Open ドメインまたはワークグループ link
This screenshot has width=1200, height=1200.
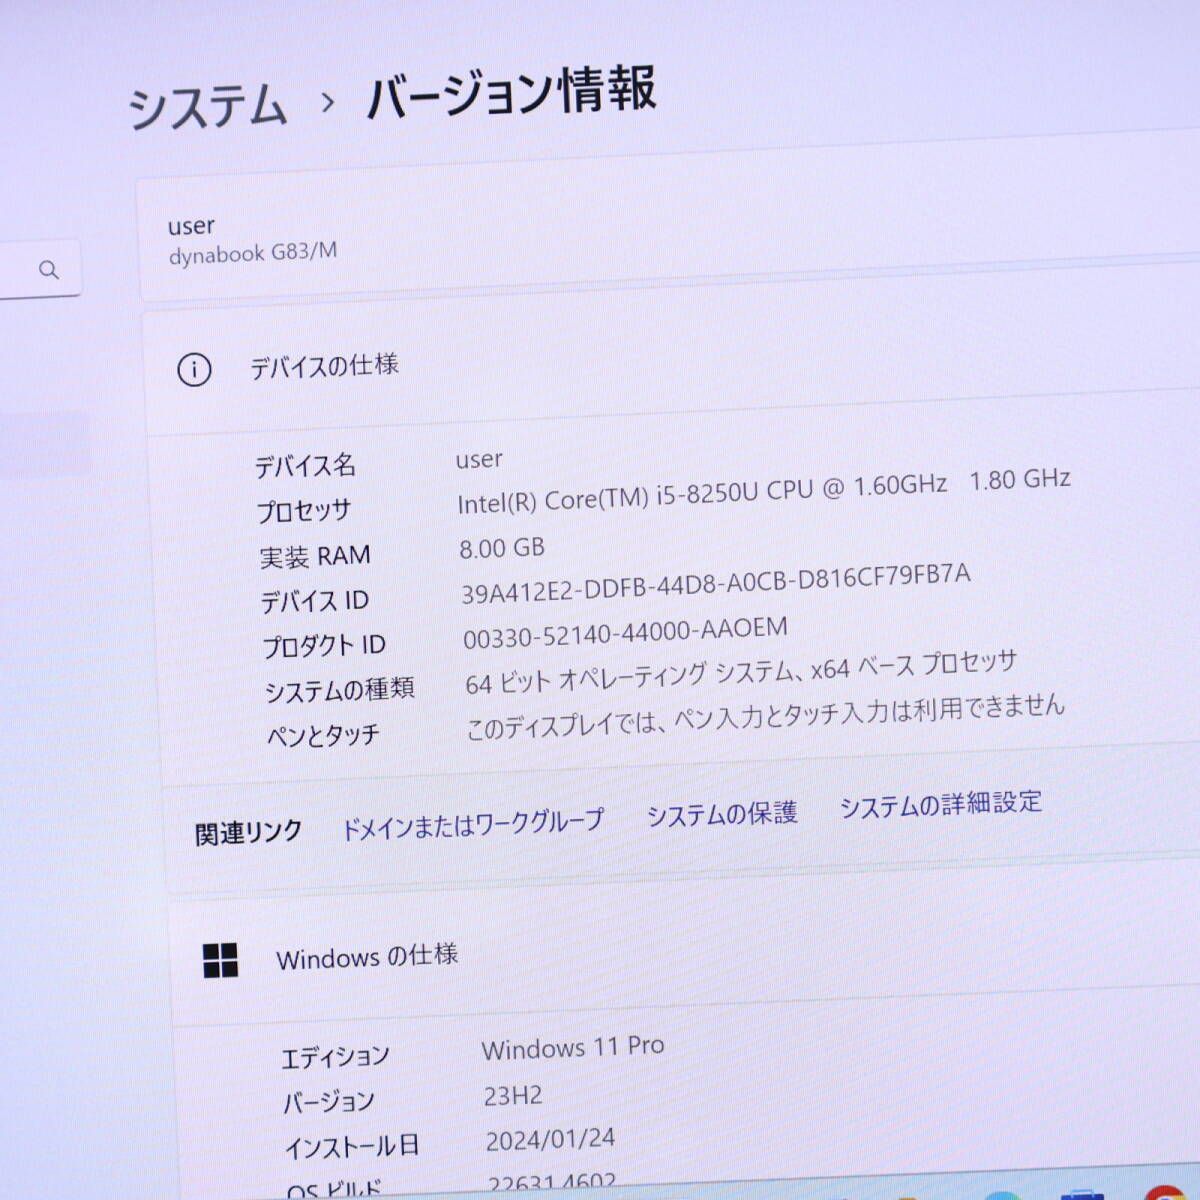click(x=473, y=825)
